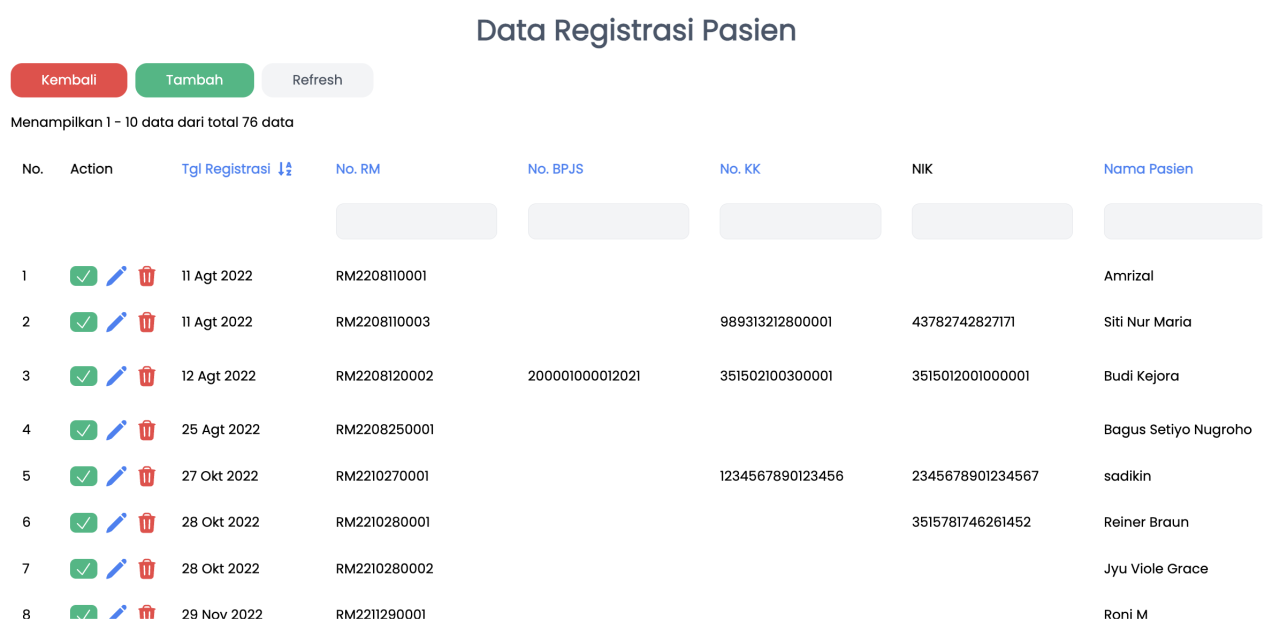This screenshot has width=1280, height=621.
Task: Click the Refresh button
Action: point(318,80)
